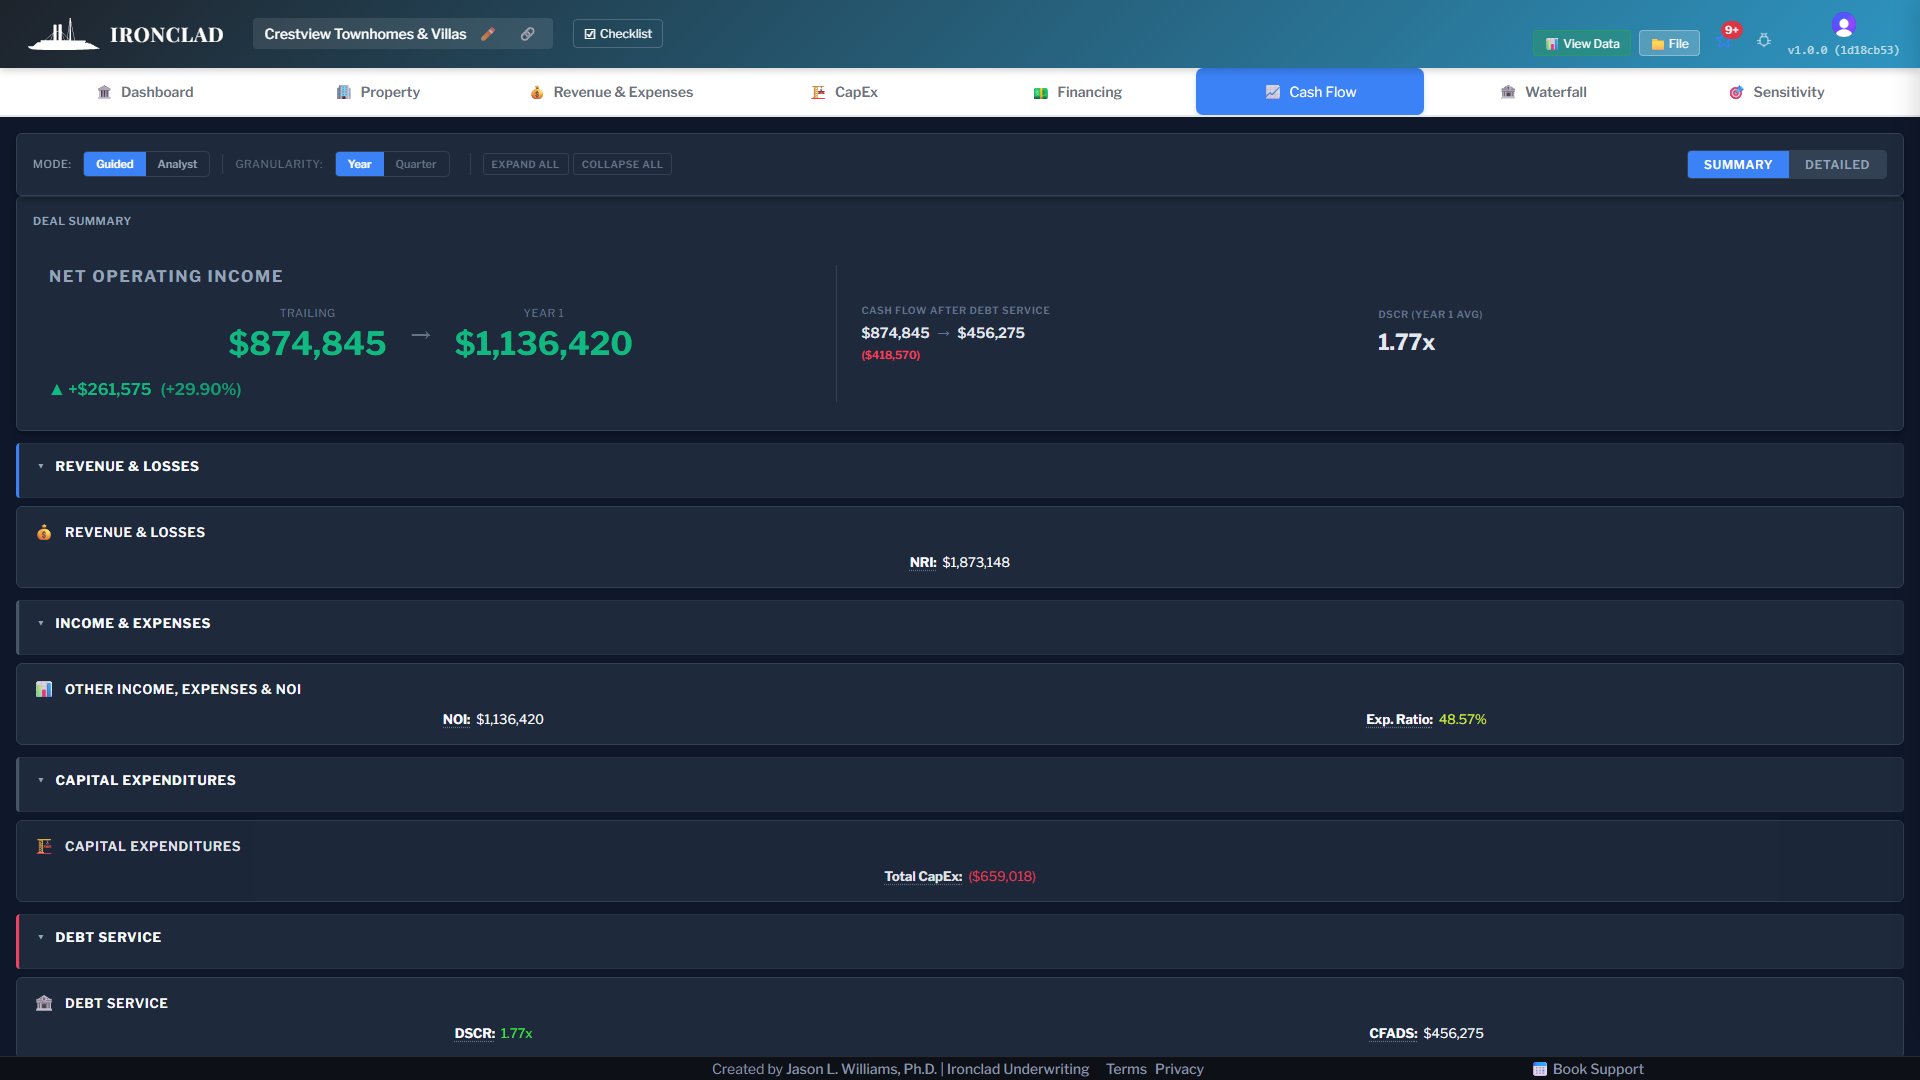
Task: Click the Dashboard building icon
Action: (x=104, y=92)
